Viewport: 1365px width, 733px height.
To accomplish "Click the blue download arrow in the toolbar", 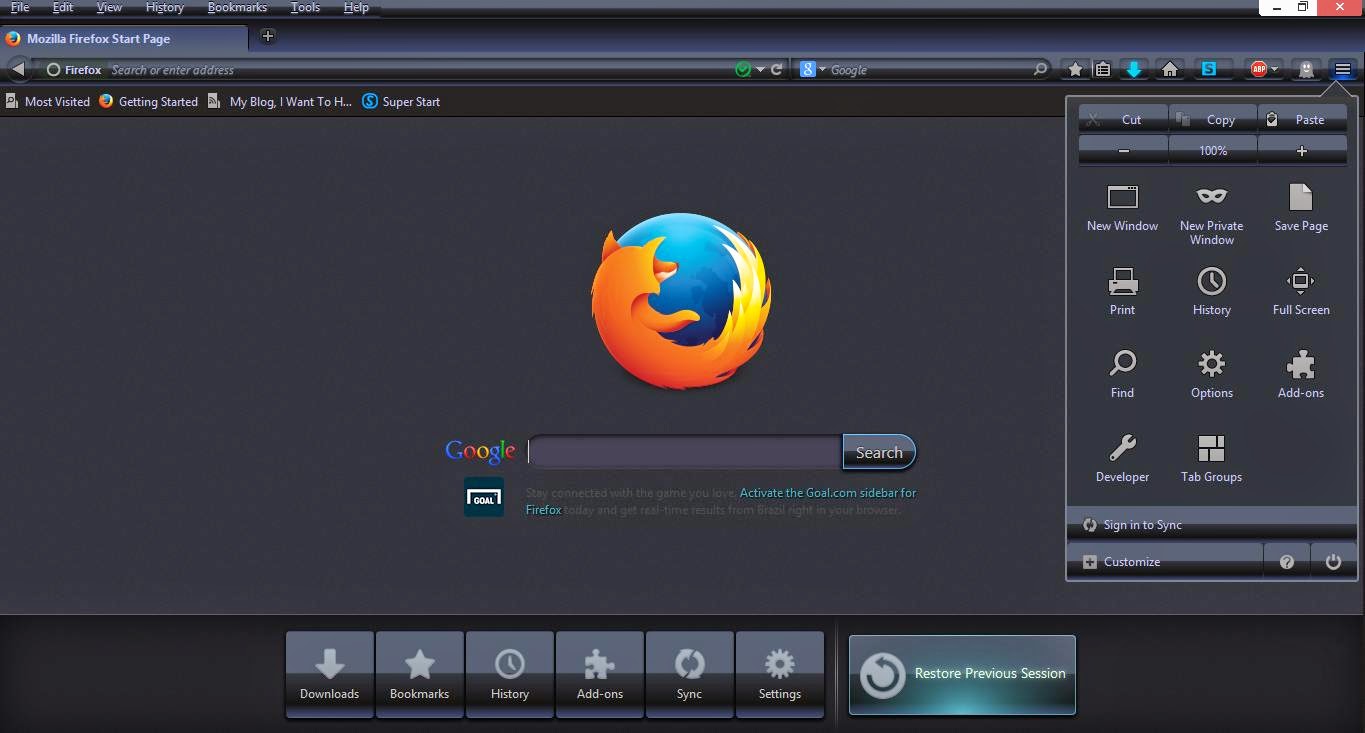I will [x=1134, y=69].
